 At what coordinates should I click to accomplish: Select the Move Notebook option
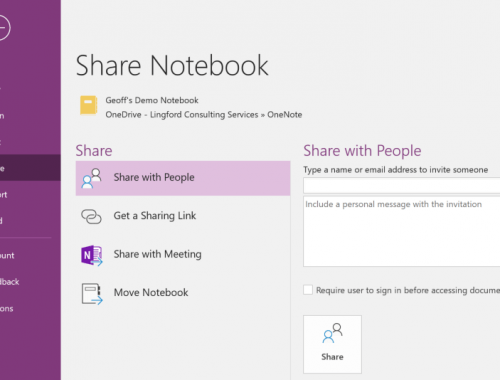[183, 293]
